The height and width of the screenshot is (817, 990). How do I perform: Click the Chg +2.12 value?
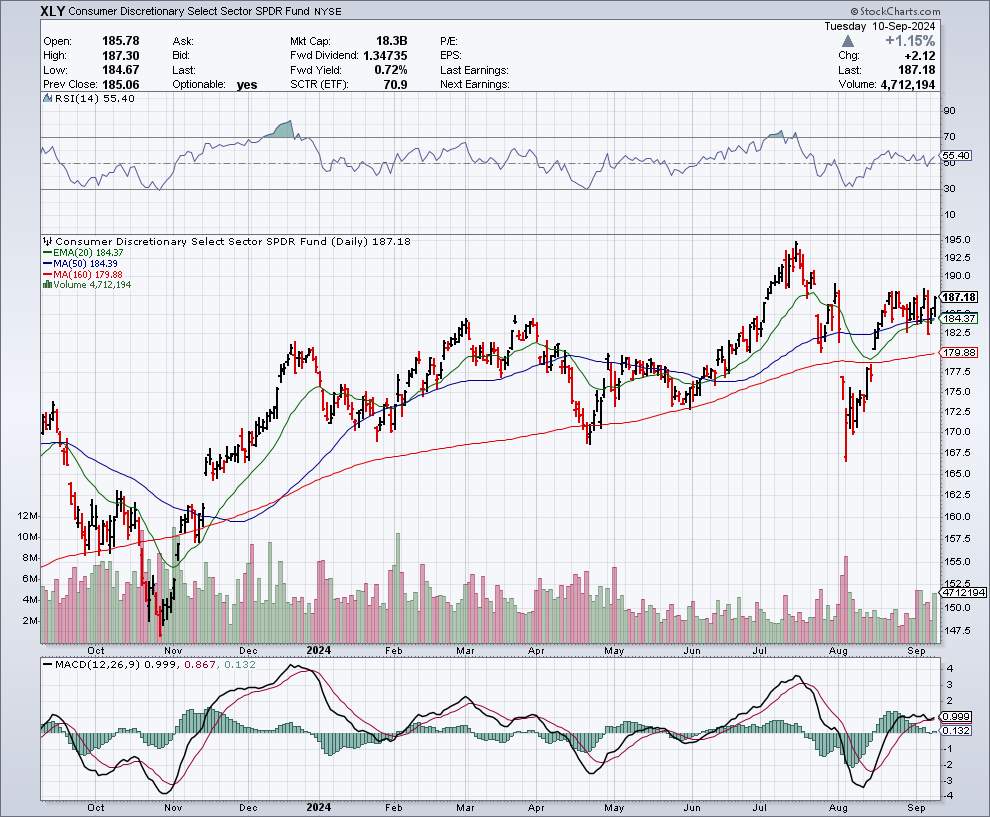[919, 56]
